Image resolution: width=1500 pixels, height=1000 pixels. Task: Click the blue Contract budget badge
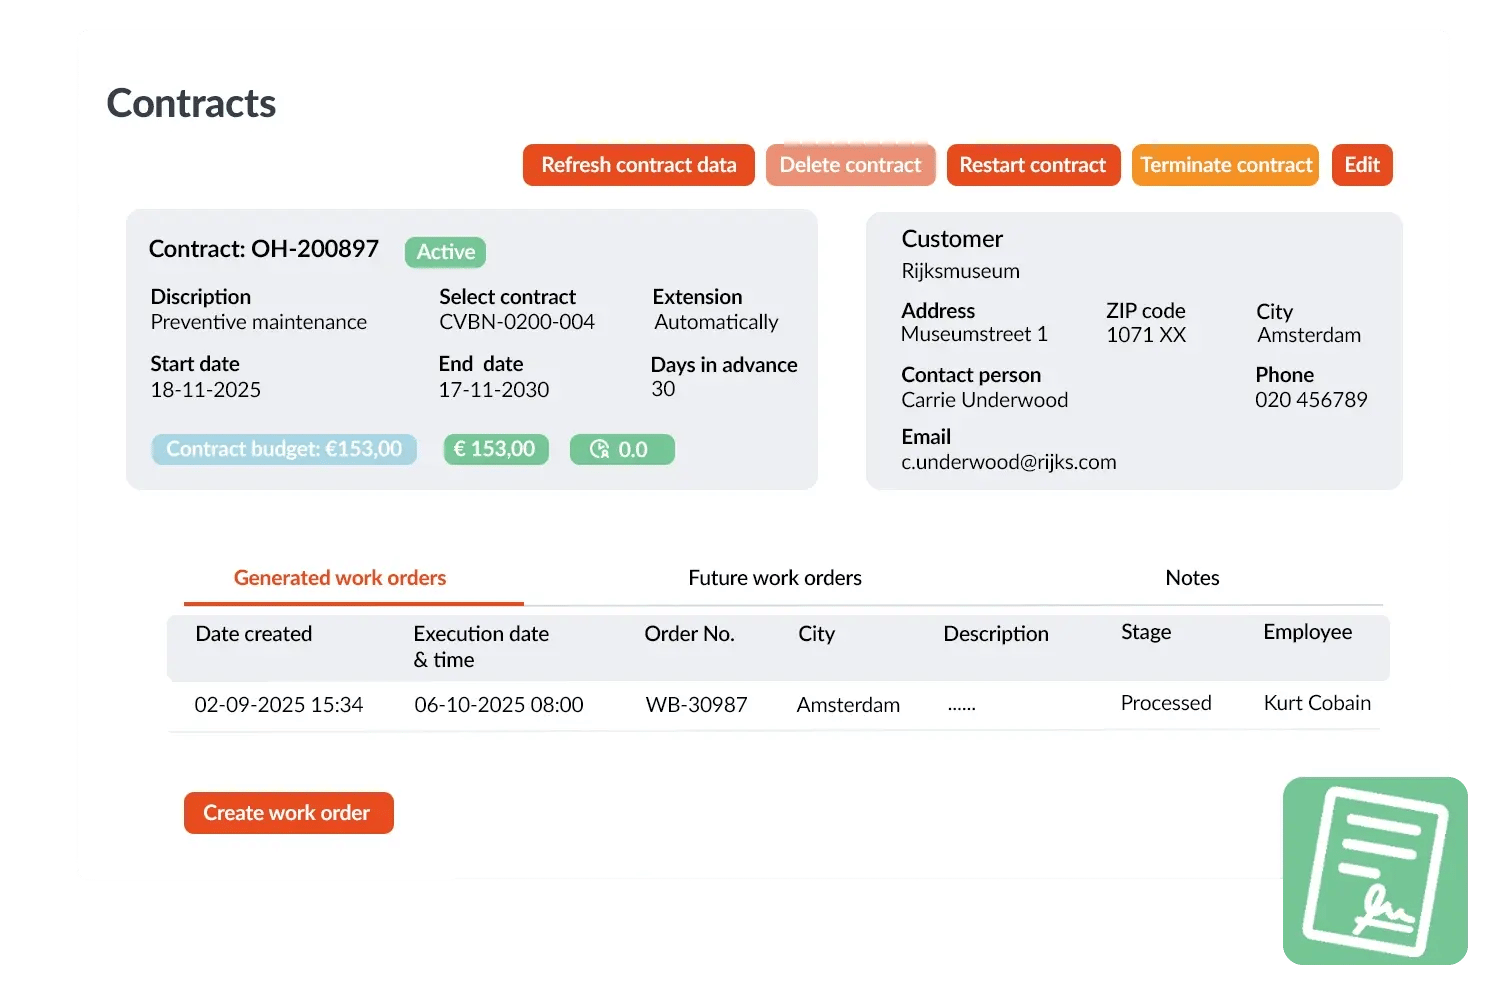[x=284, y=449]
